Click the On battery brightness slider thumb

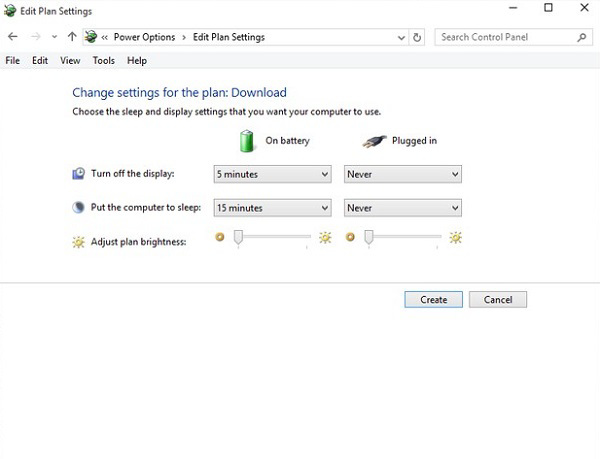[x=238, y=237]
